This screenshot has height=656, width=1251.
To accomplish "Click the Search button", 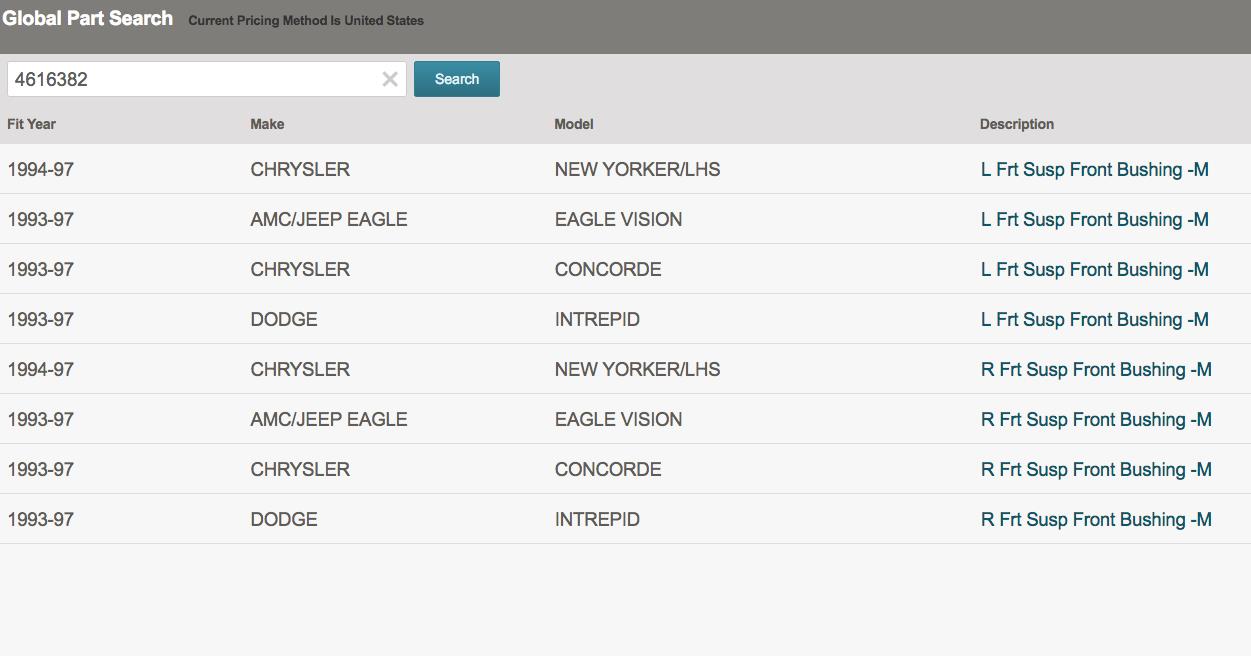I will click(457, 79).
